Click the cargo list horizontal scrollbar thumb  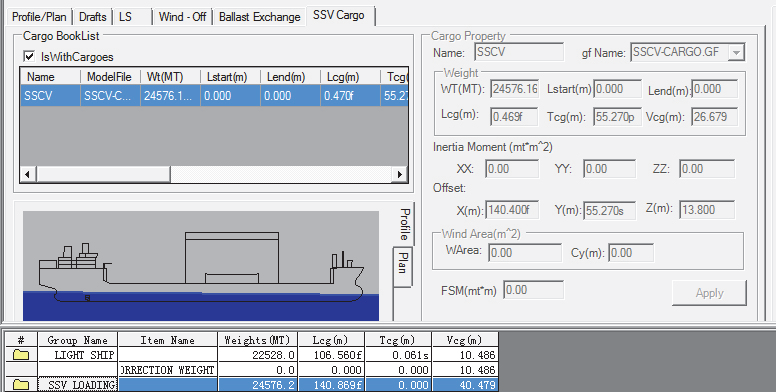tap(103, 174)
